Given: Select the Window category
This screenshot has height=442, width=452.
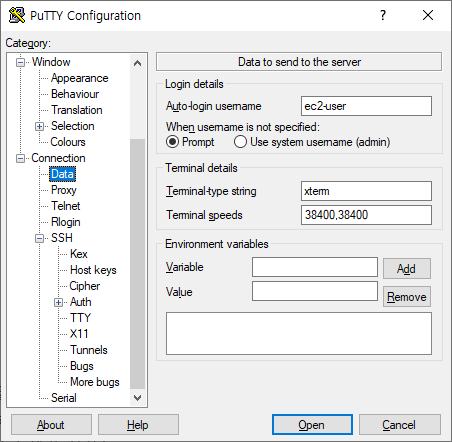Looking at the screenshot, I should coord(51,62).
